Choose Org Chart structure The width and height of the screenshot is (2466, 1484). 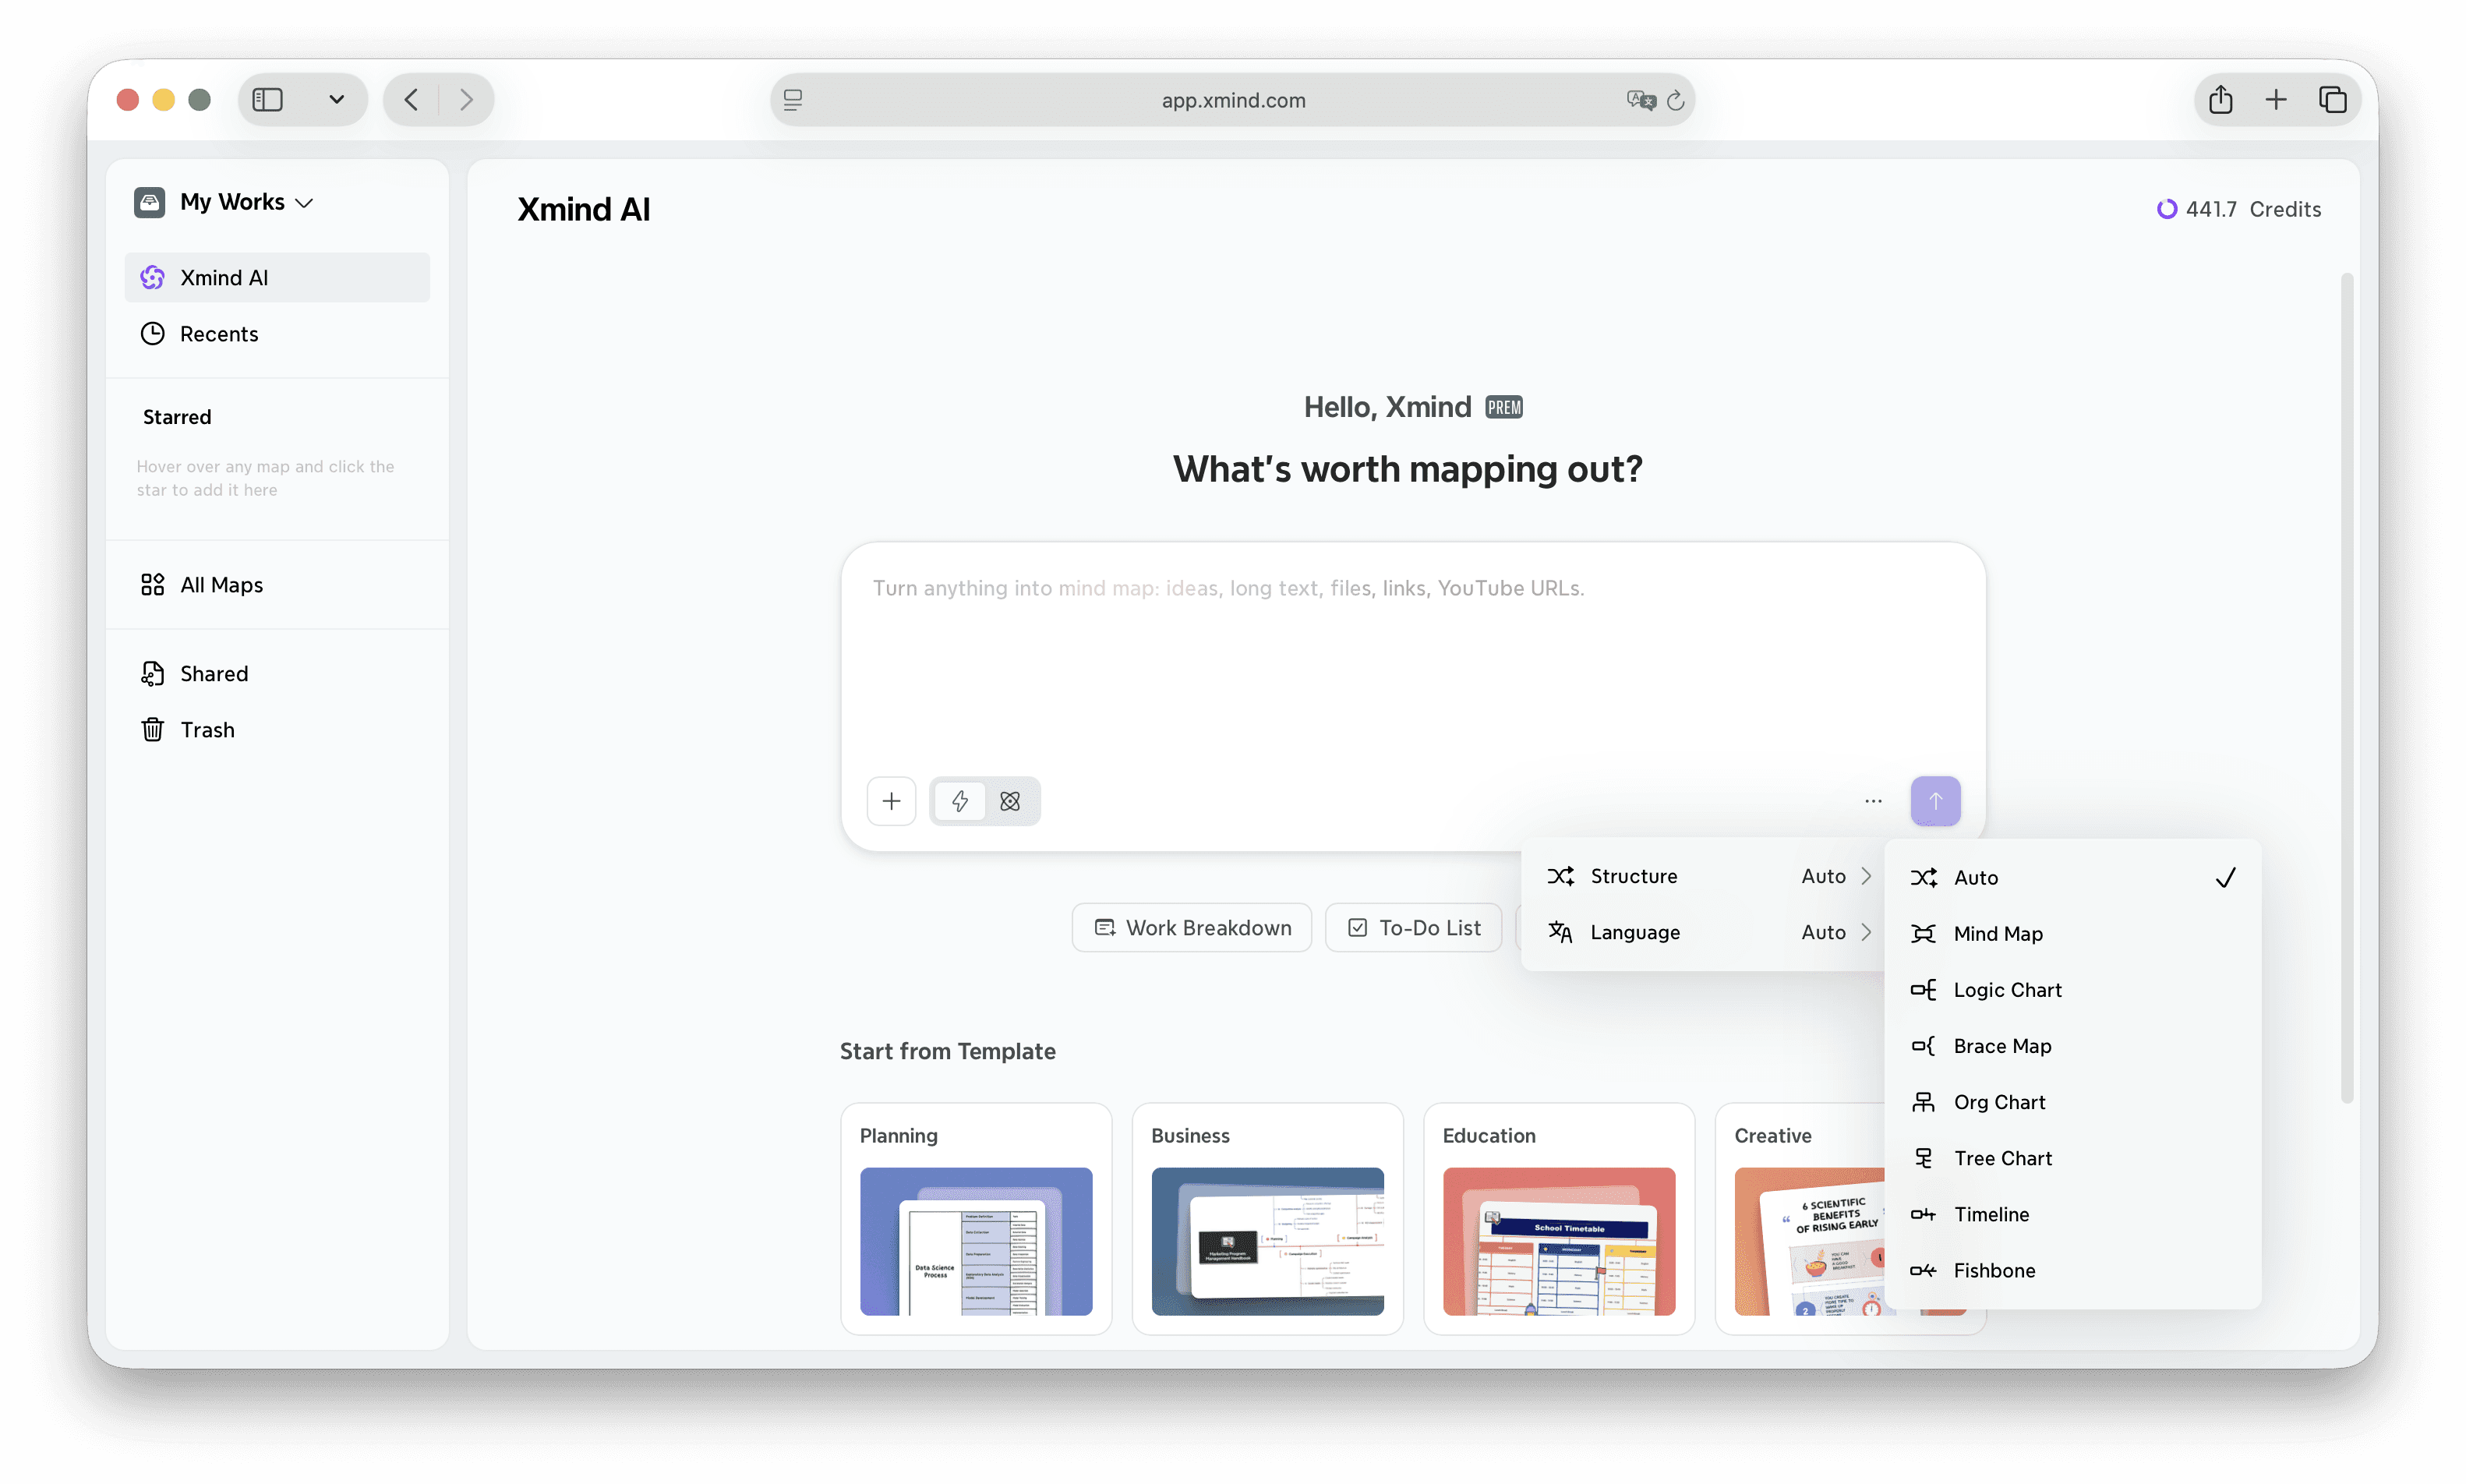pyautogui.click(x=2072, y=1101)
